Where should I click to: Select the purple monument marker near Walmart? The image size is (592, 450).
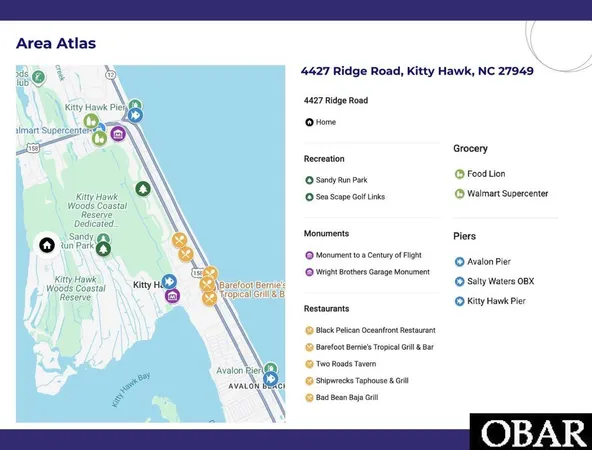pos(118,134)
